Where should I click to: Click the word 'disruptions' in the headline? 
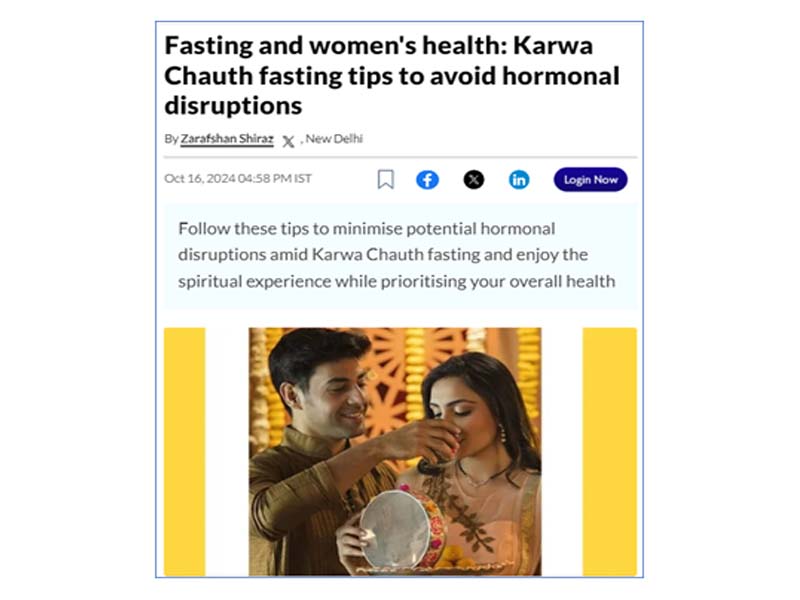coord(233,106)
